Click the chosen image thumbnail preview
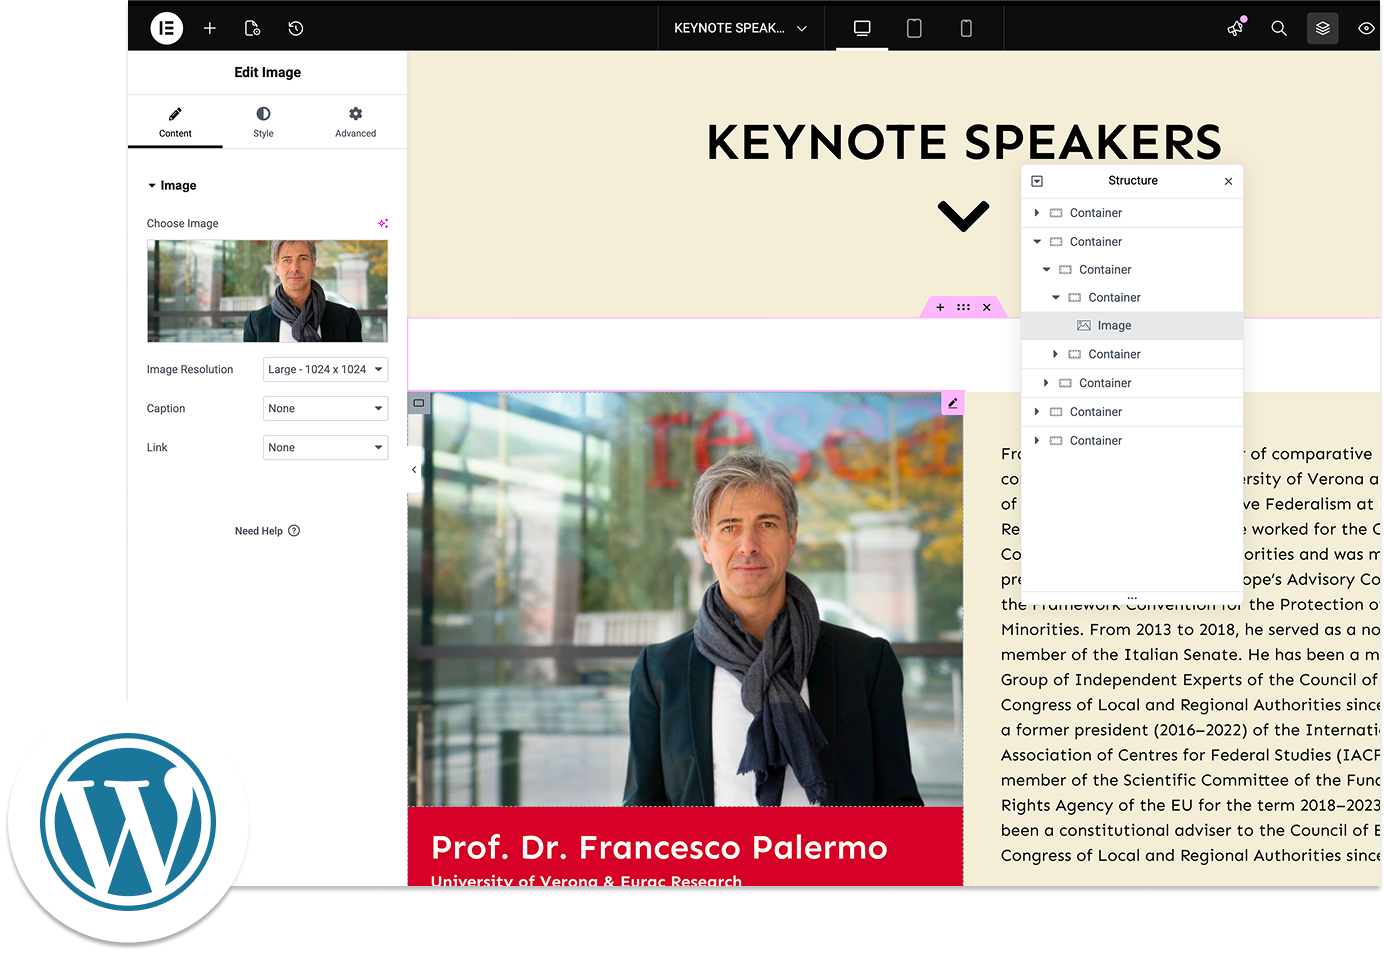 coord(267,291)
